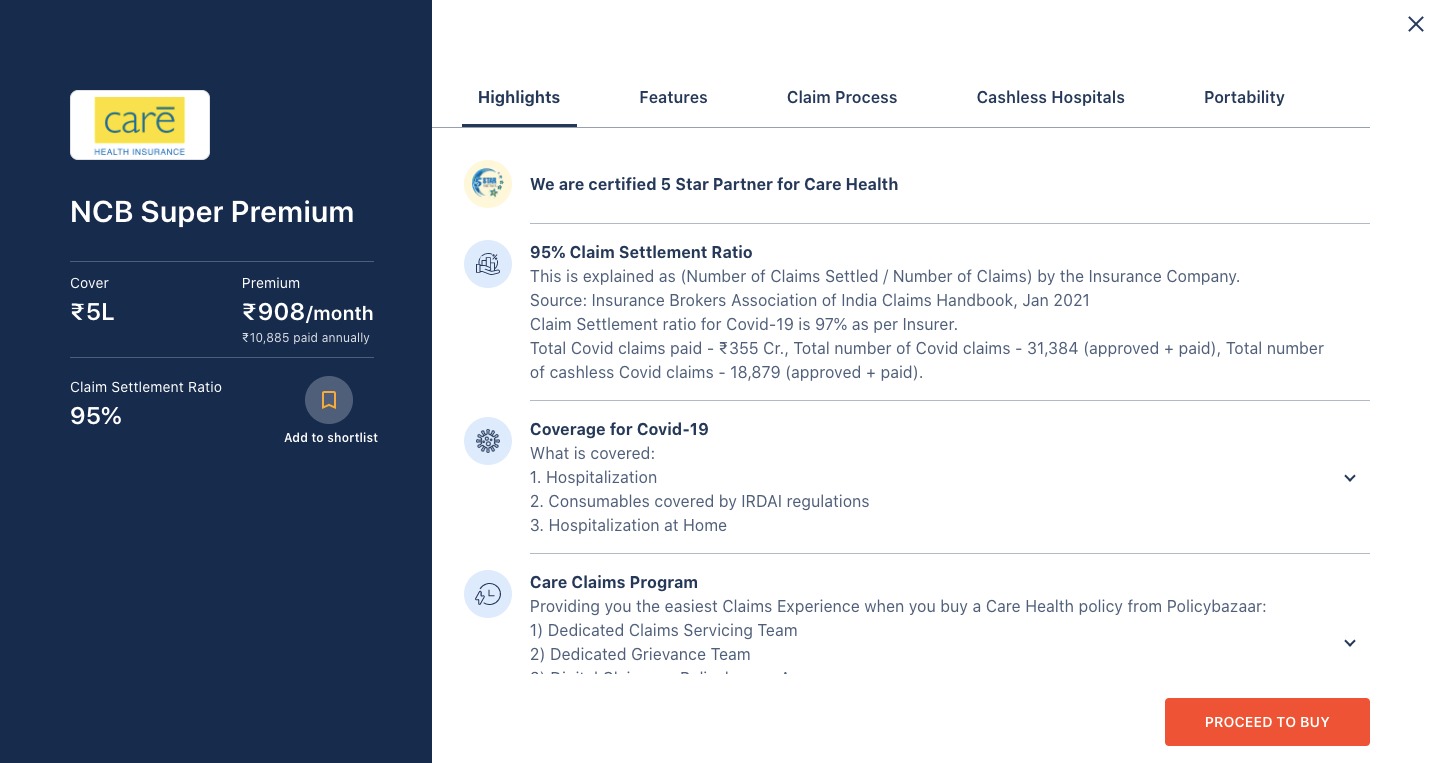Click the ₹10,885 paid annually text

[x=306, y=338]
